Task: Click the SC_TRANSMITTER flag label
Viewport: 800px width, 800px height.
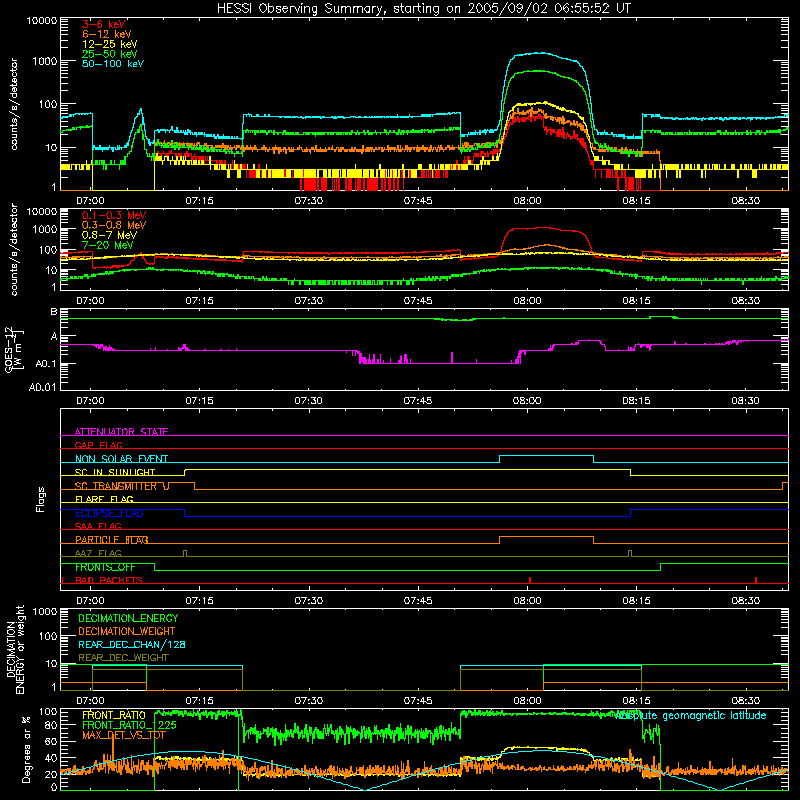Action: [x=116, y=486]
